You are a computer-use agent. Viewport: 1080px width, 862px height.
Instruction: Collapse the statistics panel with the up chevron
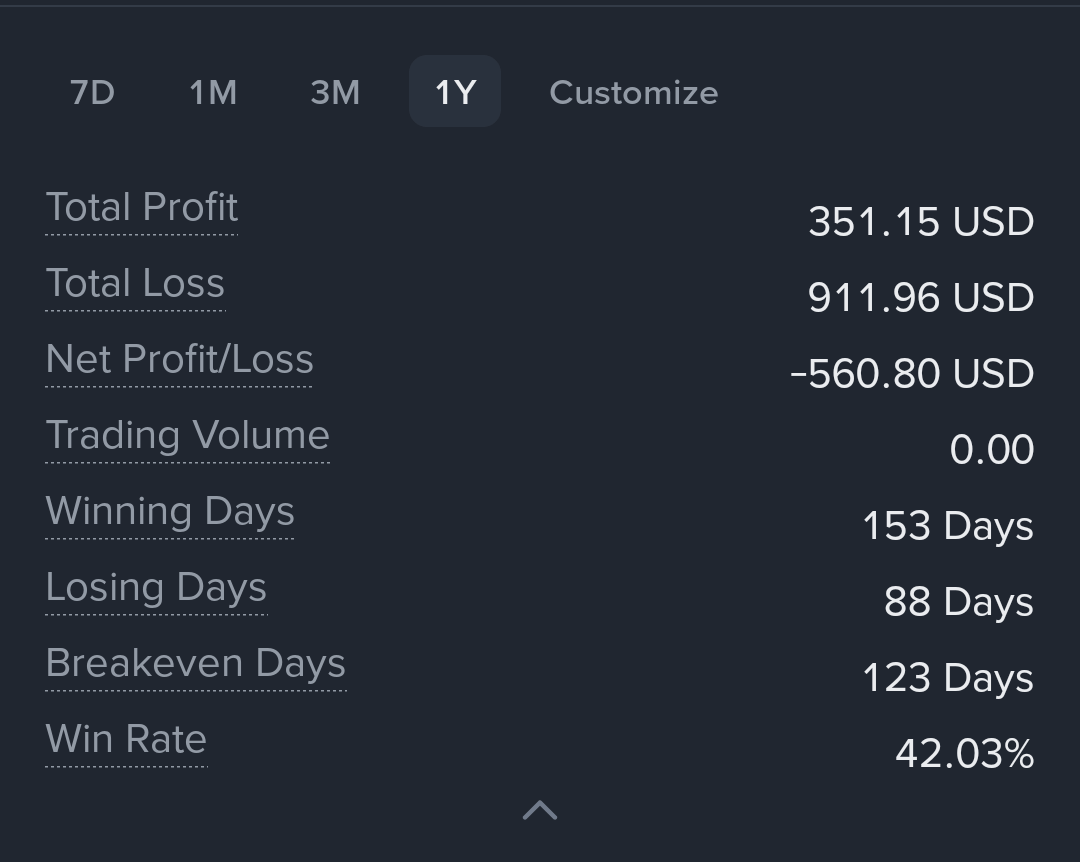(x=540, y=809)
